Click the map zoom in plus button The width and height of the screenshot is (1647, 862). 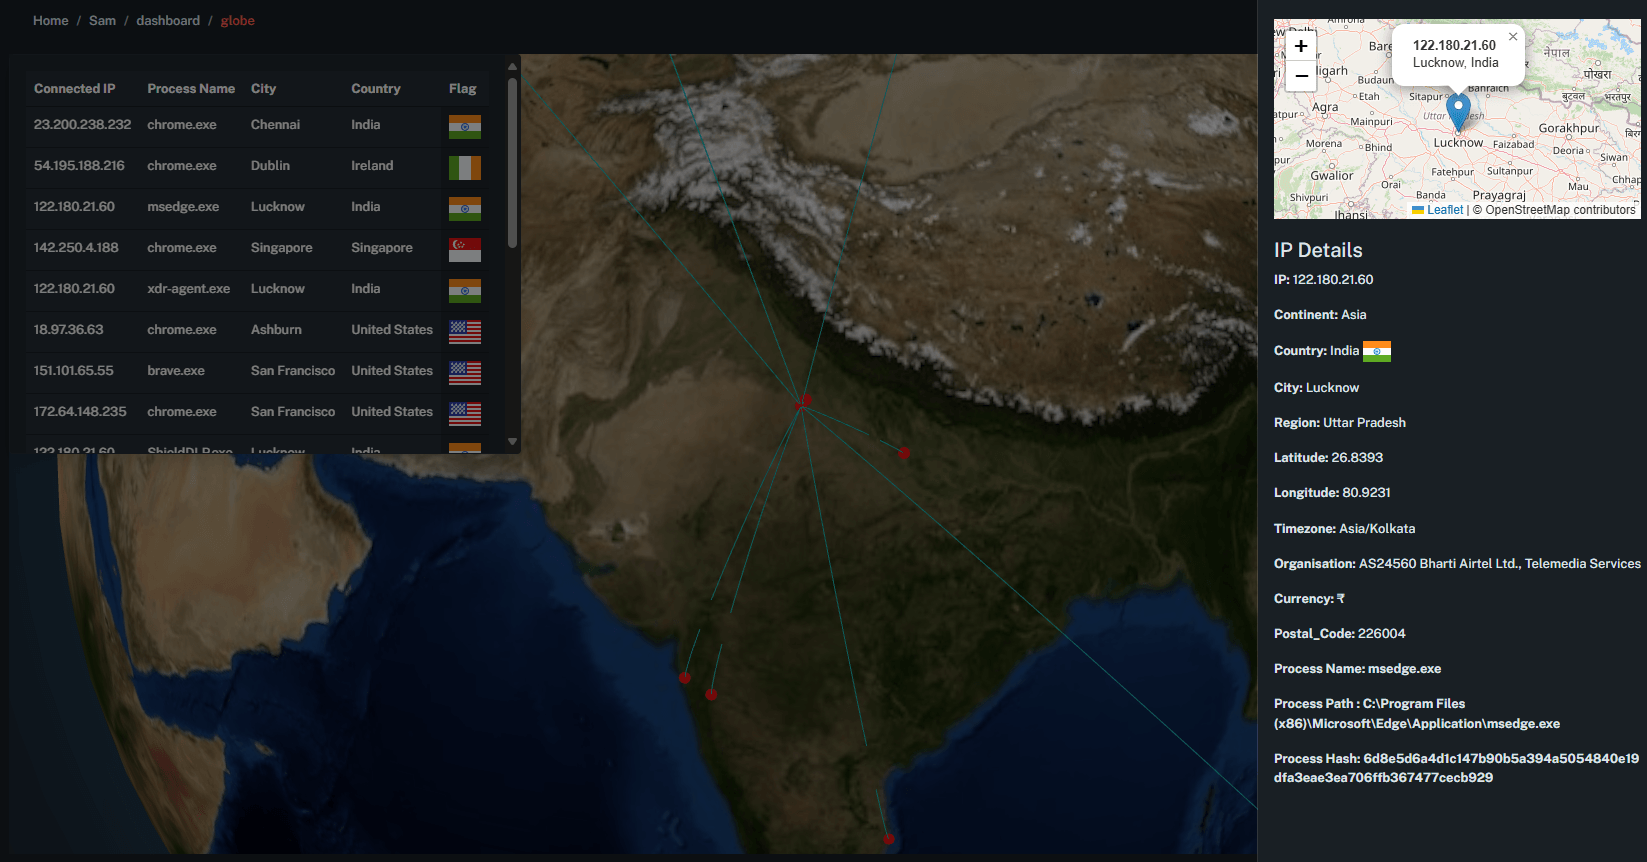tap(1300, 46)
